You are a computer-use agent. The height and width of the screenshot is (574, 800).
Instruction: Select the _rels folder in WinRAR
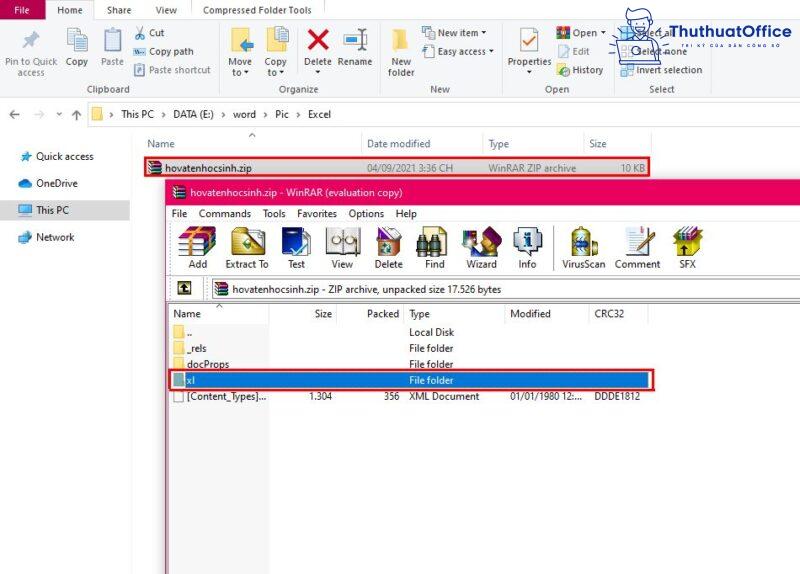click(x=196, y=348)
